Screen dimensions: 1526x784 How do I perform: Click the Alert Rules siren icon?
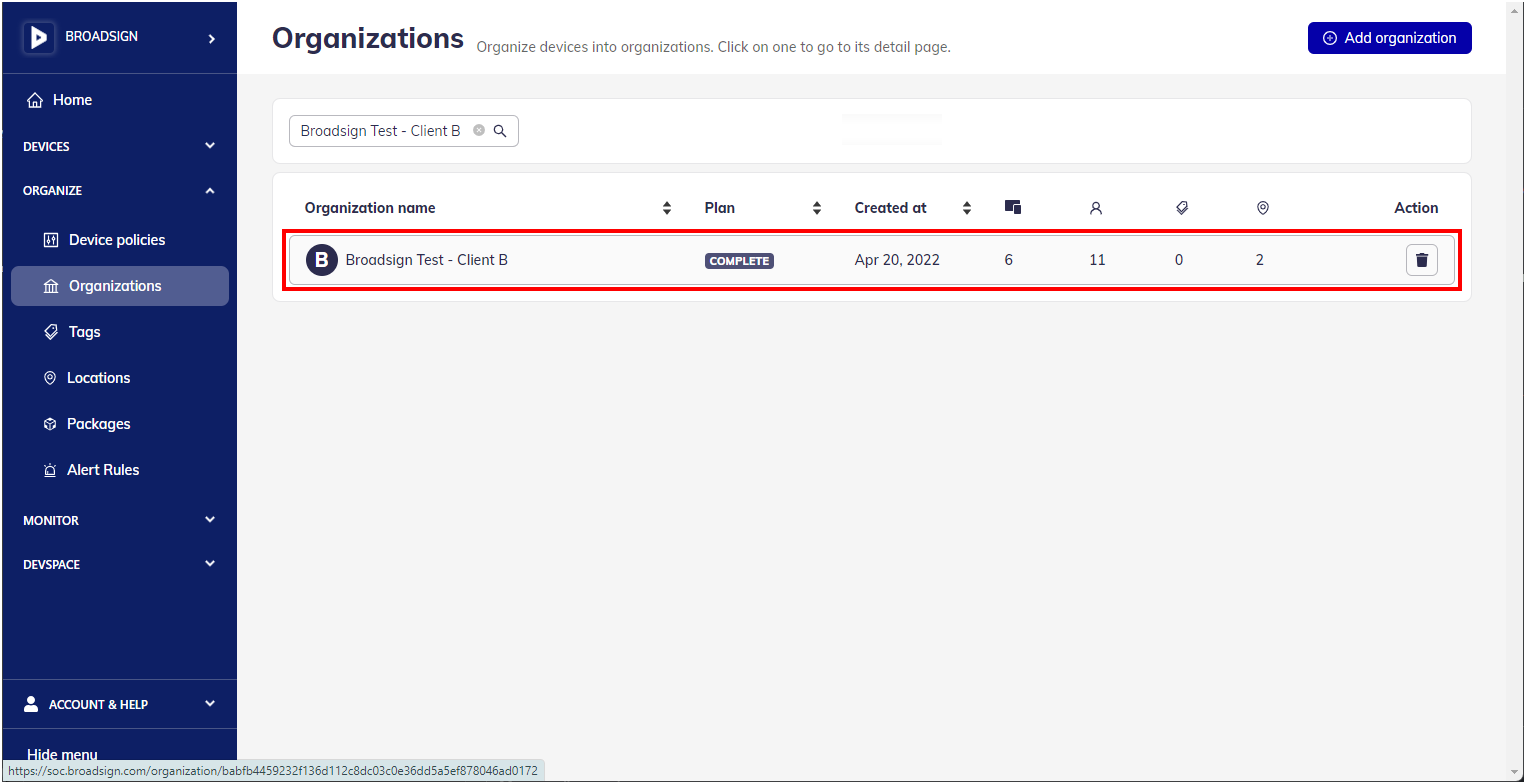pos(50,470)
